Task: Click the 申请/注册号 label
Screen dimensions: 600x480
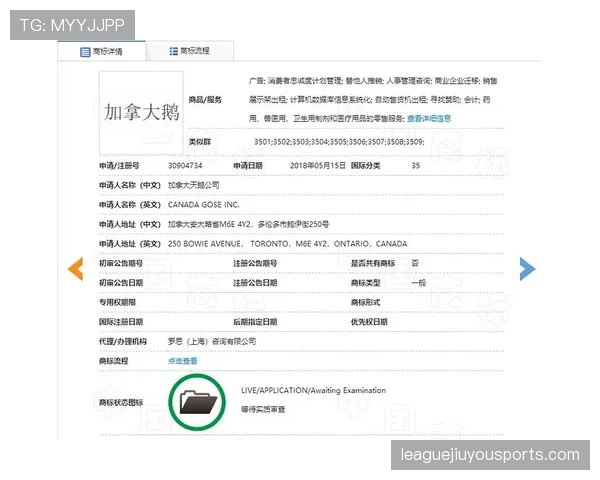Action: pos(119,166)
